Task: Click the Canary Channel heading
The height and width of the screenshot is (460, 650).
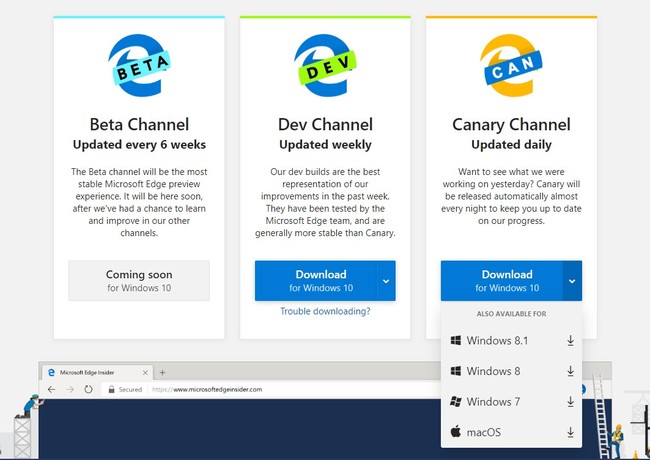Action: click(x=512, y=124)
